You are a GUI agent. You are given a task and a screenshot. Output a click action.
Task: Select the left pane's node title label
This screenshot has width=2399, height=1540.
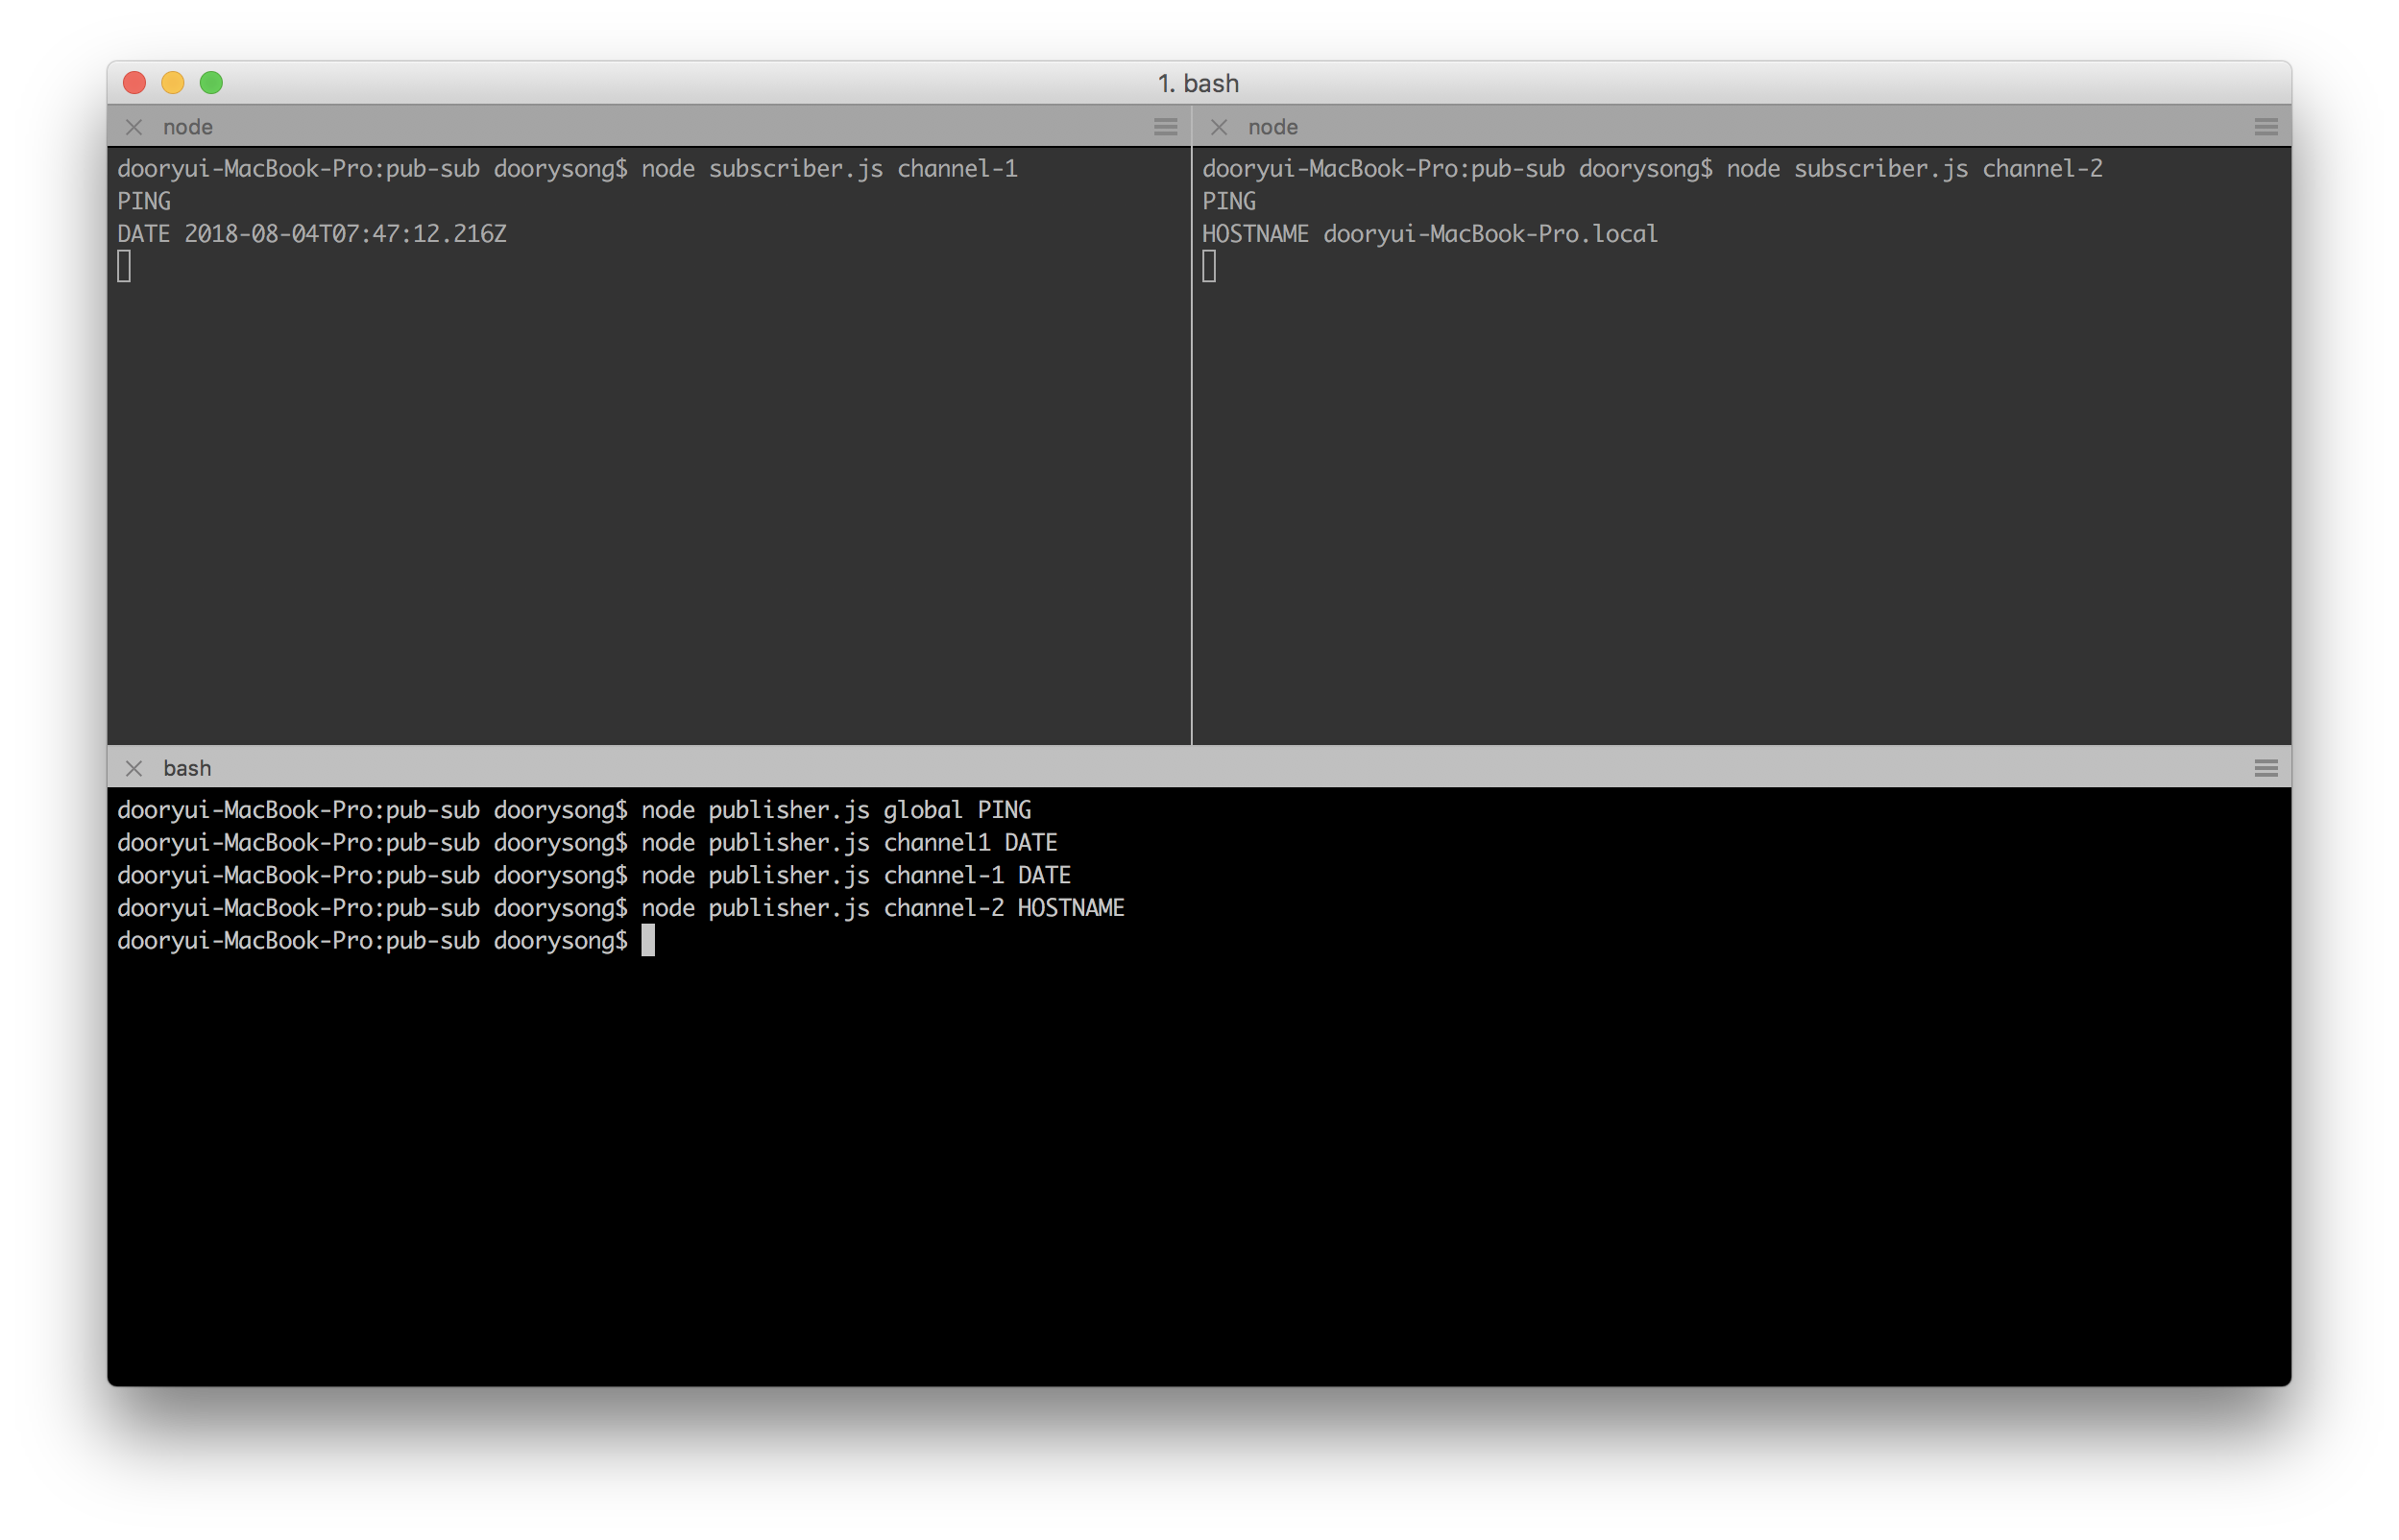tap(188, 127)
